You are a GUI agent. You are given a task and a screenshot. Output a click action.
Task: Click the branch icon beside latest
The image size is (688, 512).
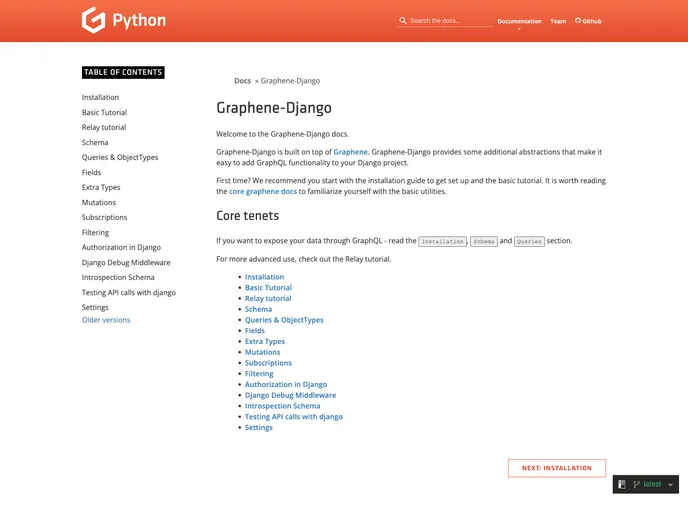click(x=636, y=484)
